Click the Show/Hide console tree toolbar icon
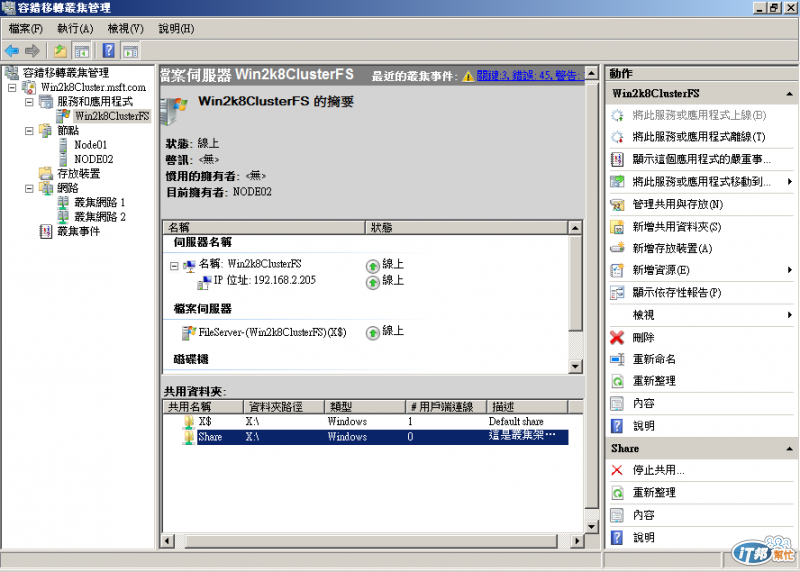Screen dimensions: 800x572 pos(82,51)
